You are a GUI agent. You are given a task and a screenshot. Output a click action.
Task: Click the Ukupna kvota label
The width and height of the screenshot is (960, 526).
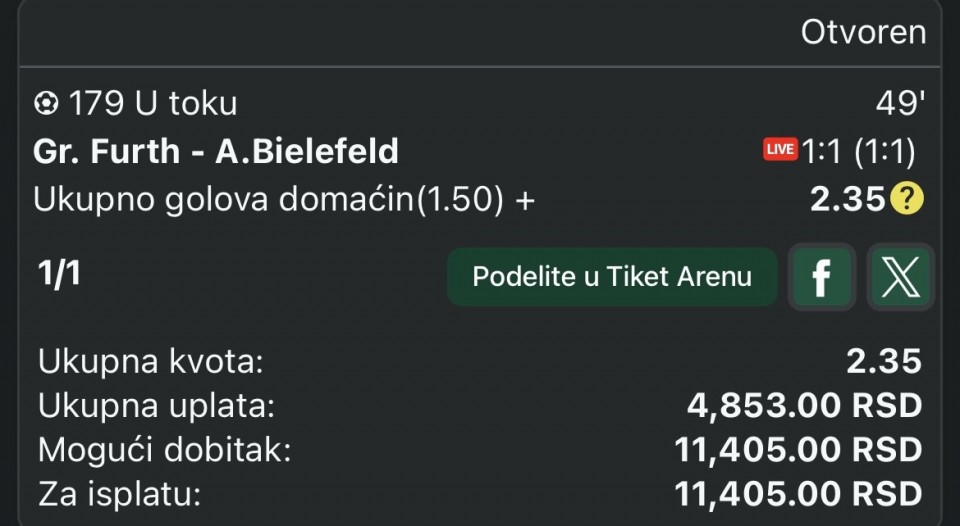(x=150, y=362)
